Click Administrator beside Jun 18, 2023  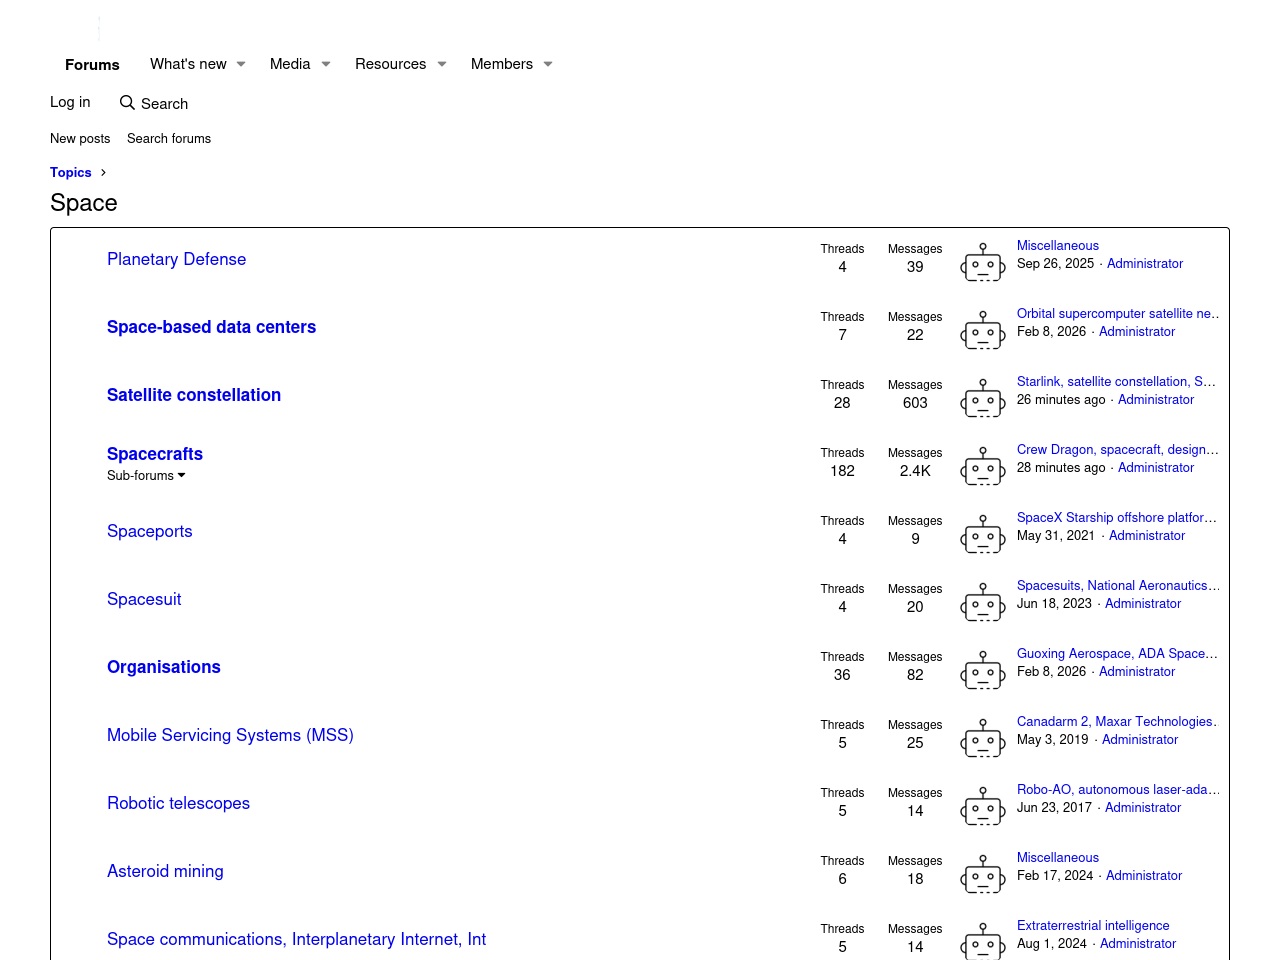coord(1143,604)
